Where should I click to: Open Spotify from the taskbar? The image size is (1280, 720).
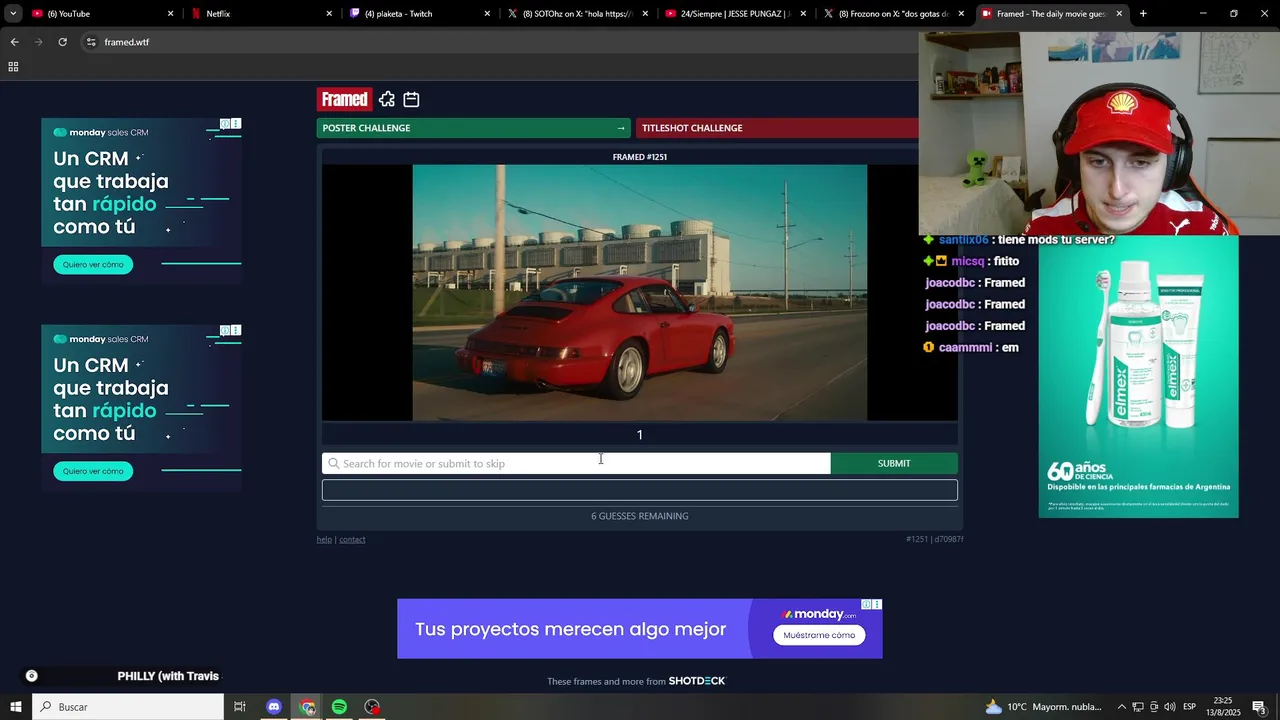point(340,707)
